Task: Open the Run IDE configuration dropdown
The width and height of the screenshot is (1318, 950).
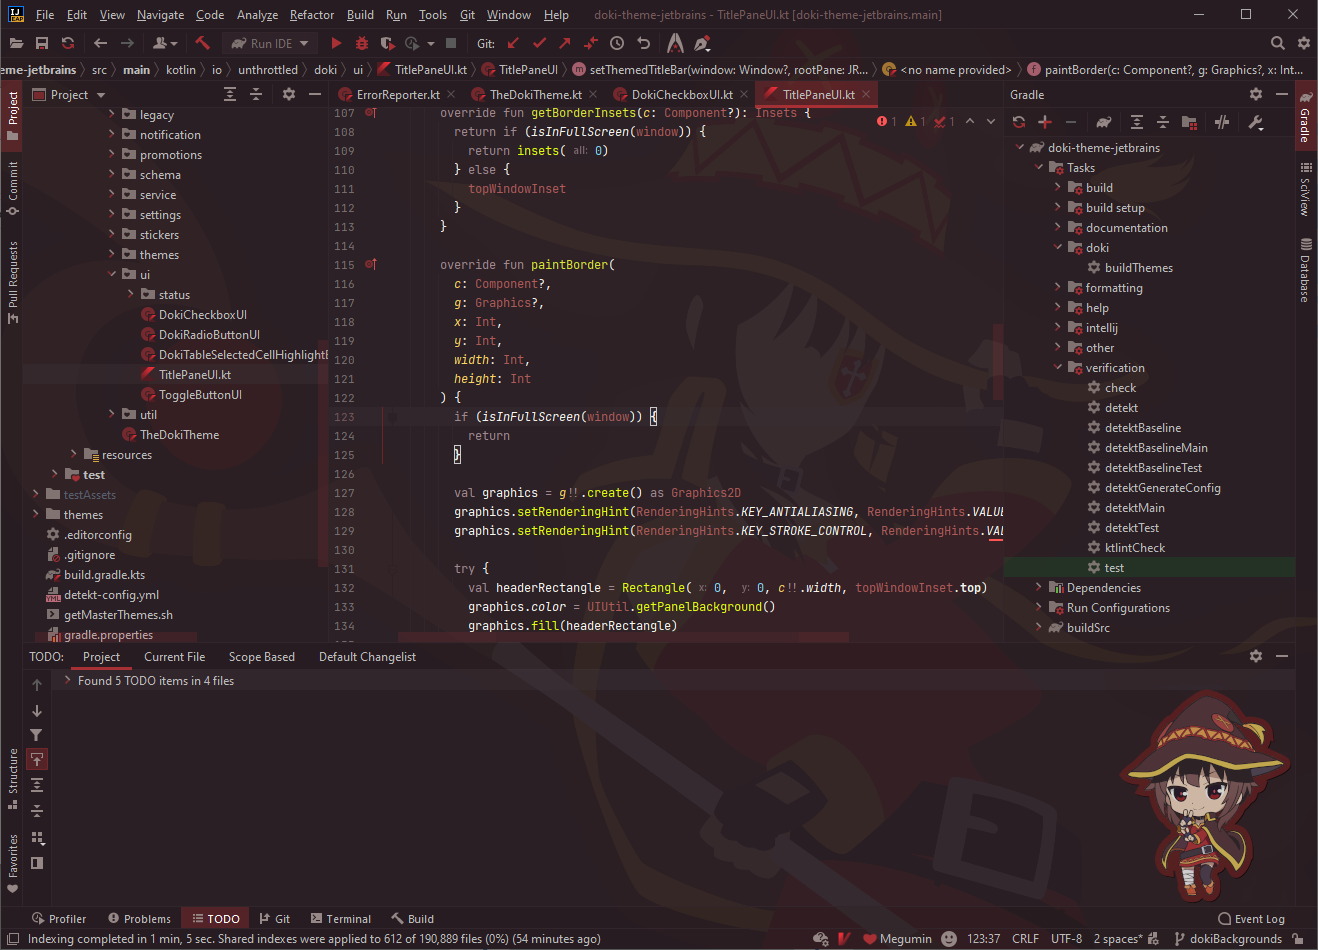Action: (269, 43)
